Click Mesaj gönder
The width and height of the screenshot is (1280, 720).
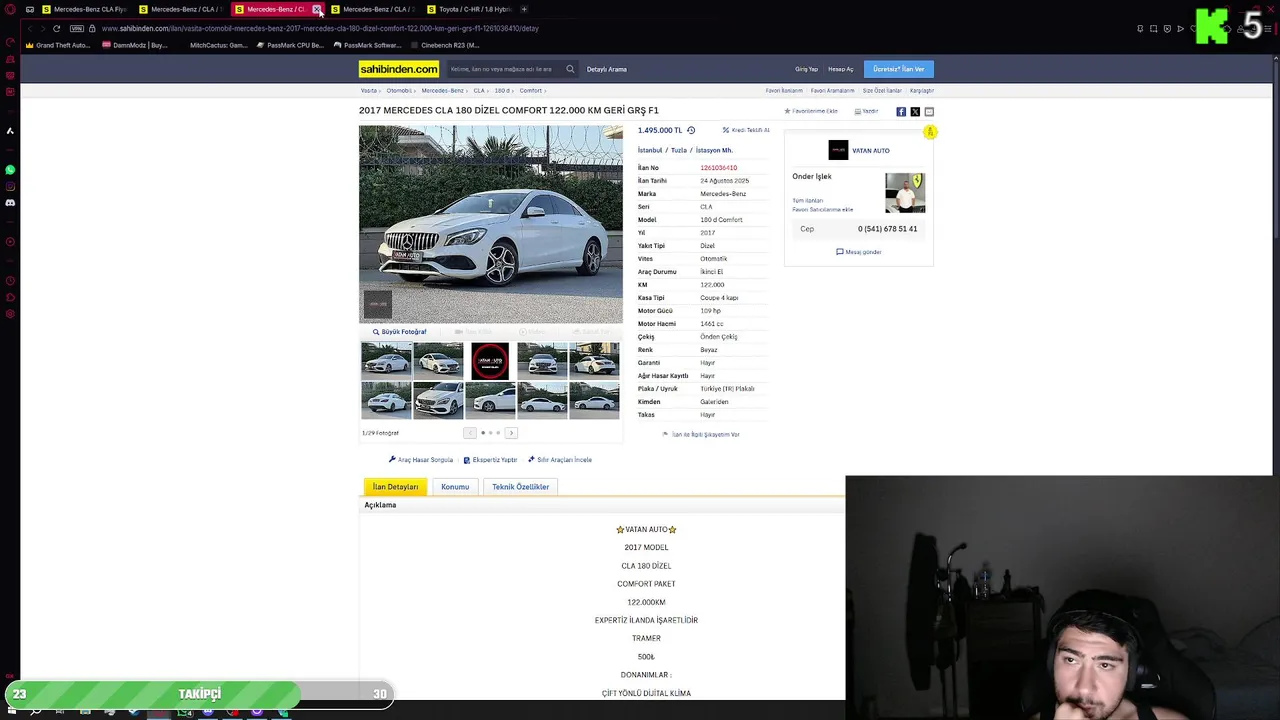[859, 252]
